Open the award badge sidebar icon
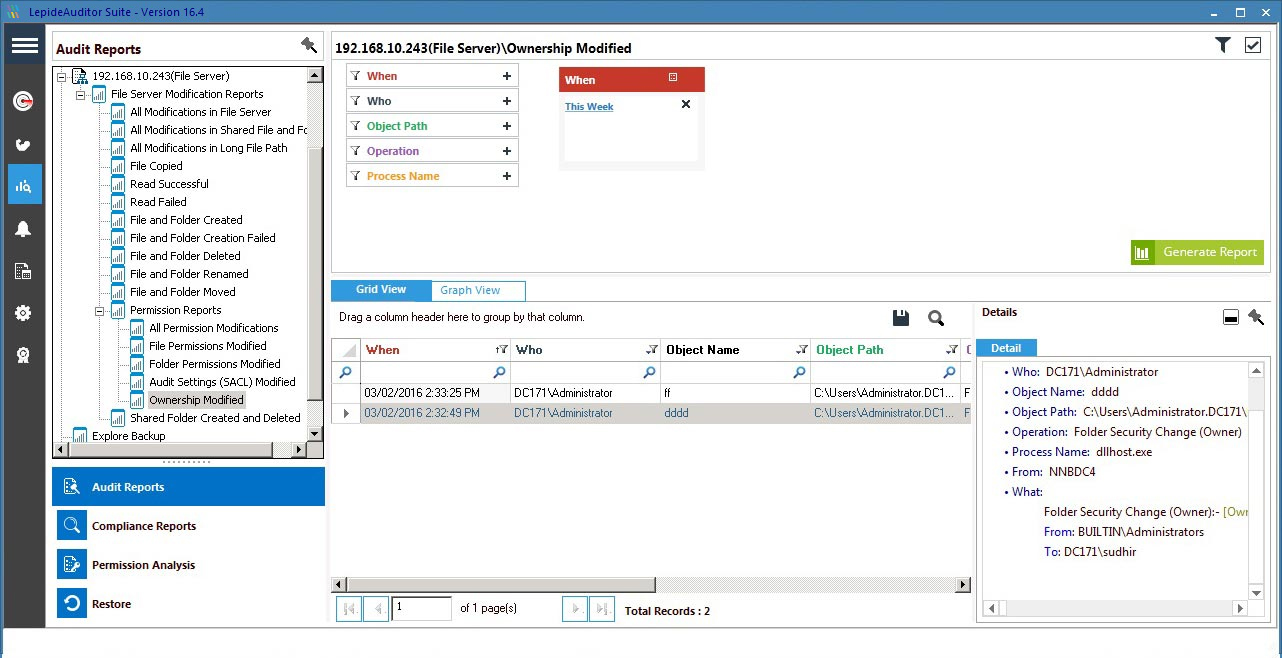 pyautogui.click(x=24, y=355)
